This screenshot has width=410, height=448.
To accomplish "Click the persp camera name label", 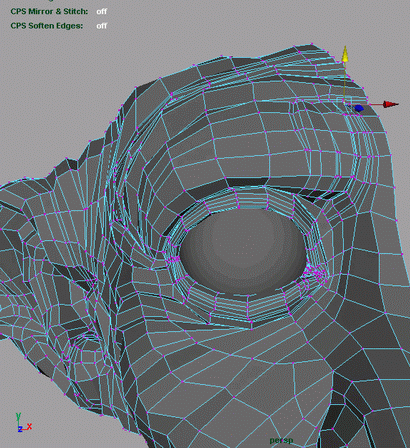I will pos(281,441).
